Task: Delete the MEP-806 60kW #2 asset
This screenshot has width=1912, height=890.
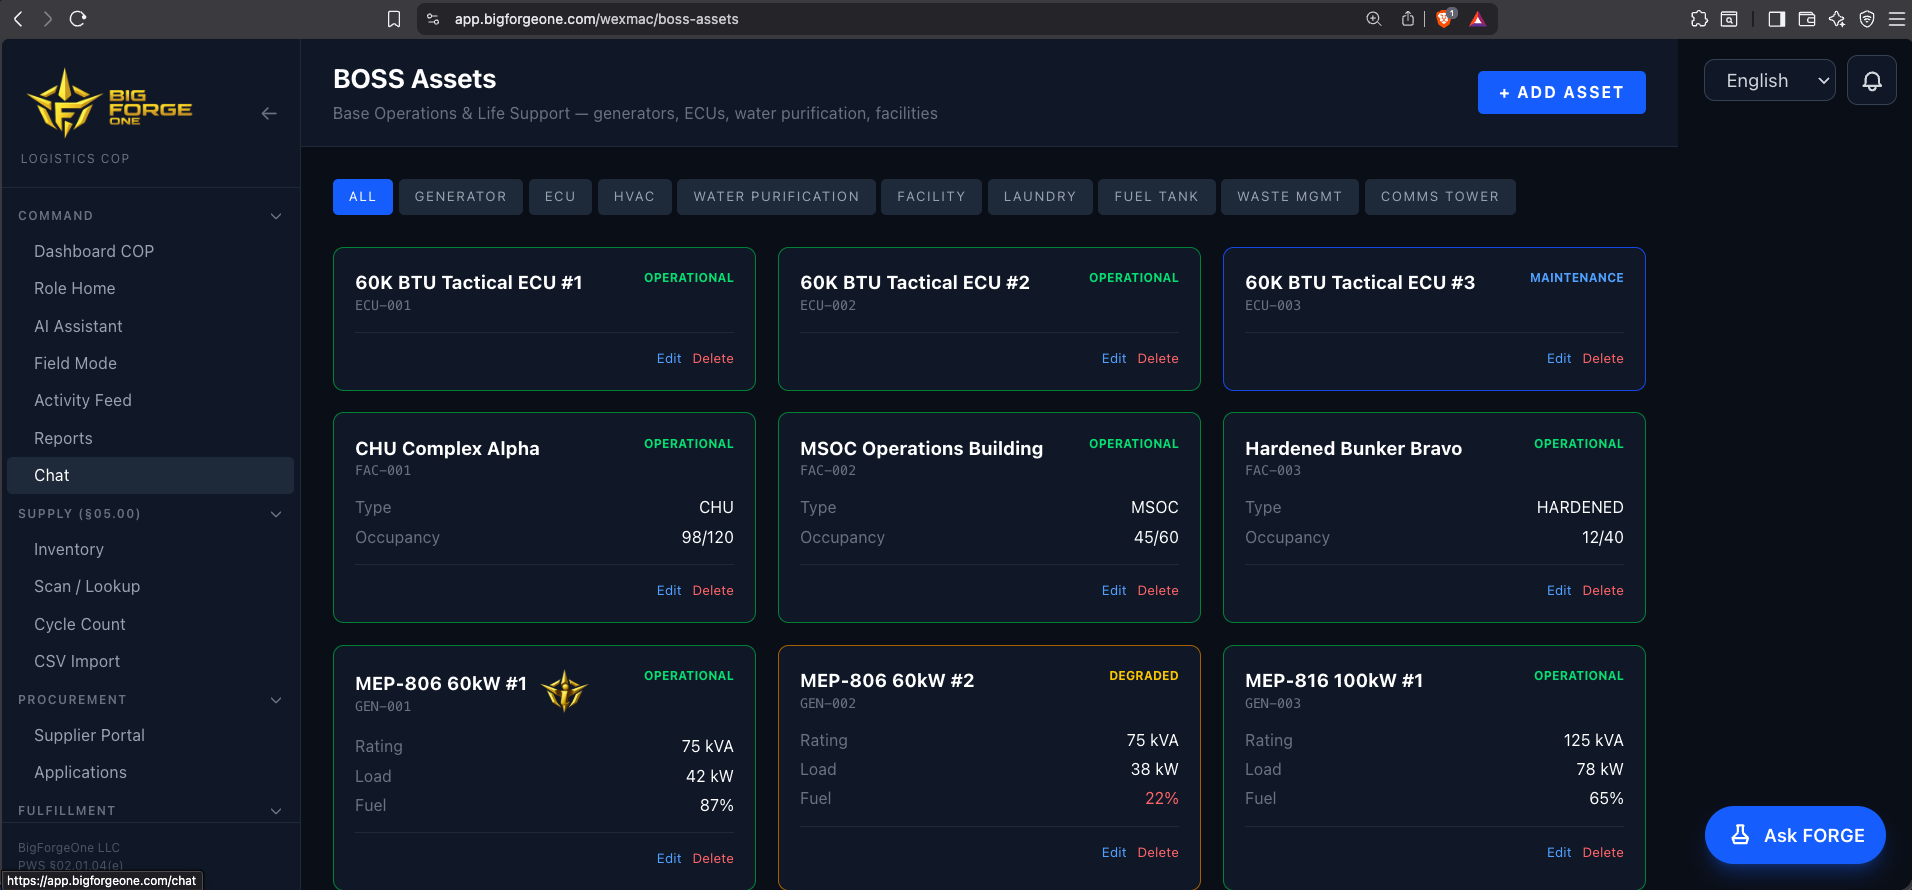Action: (1158, 853)
